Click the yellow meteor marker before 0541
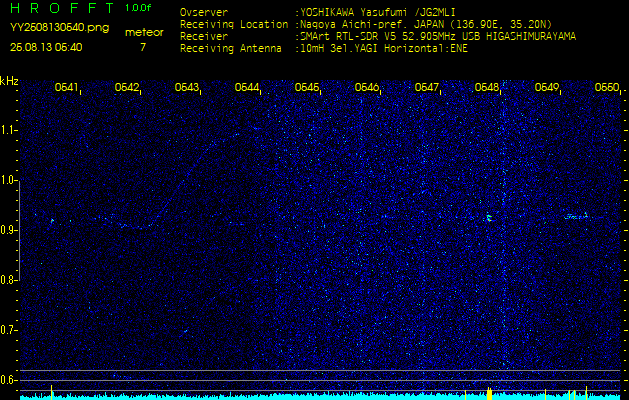629x400 pixels. pos(51,392)
